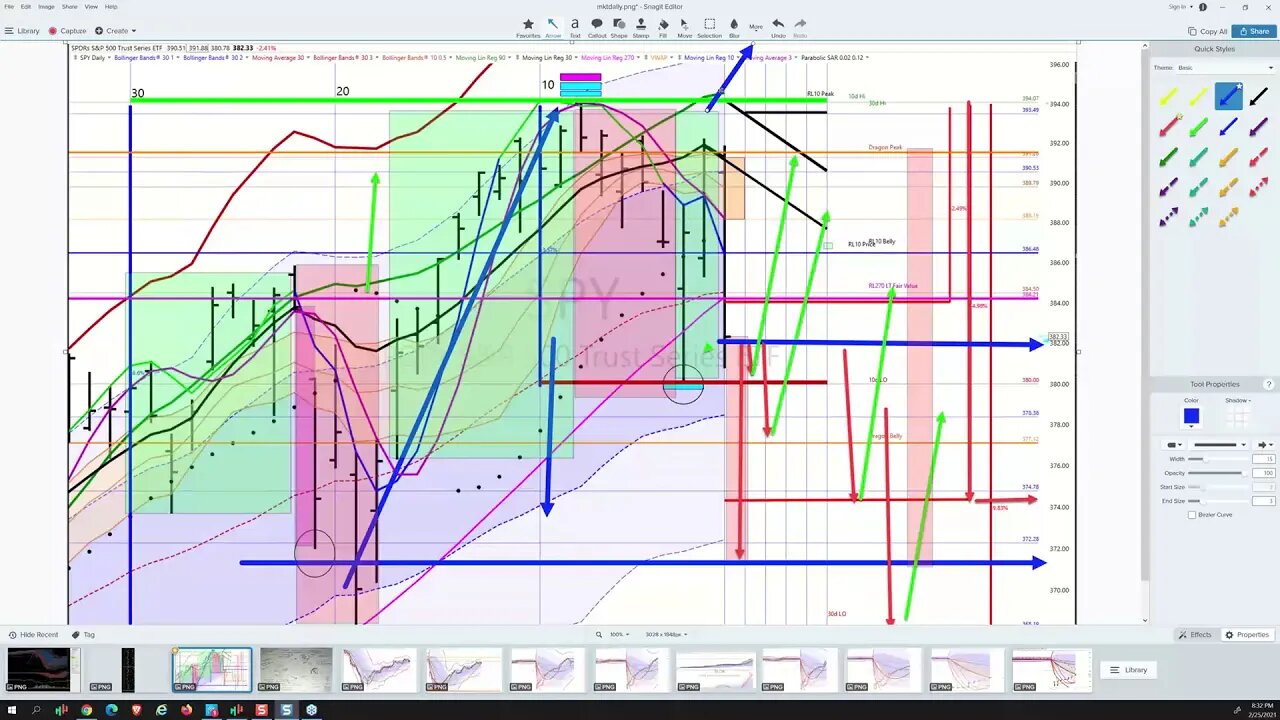Select the Callout tool

pos(597,28)
